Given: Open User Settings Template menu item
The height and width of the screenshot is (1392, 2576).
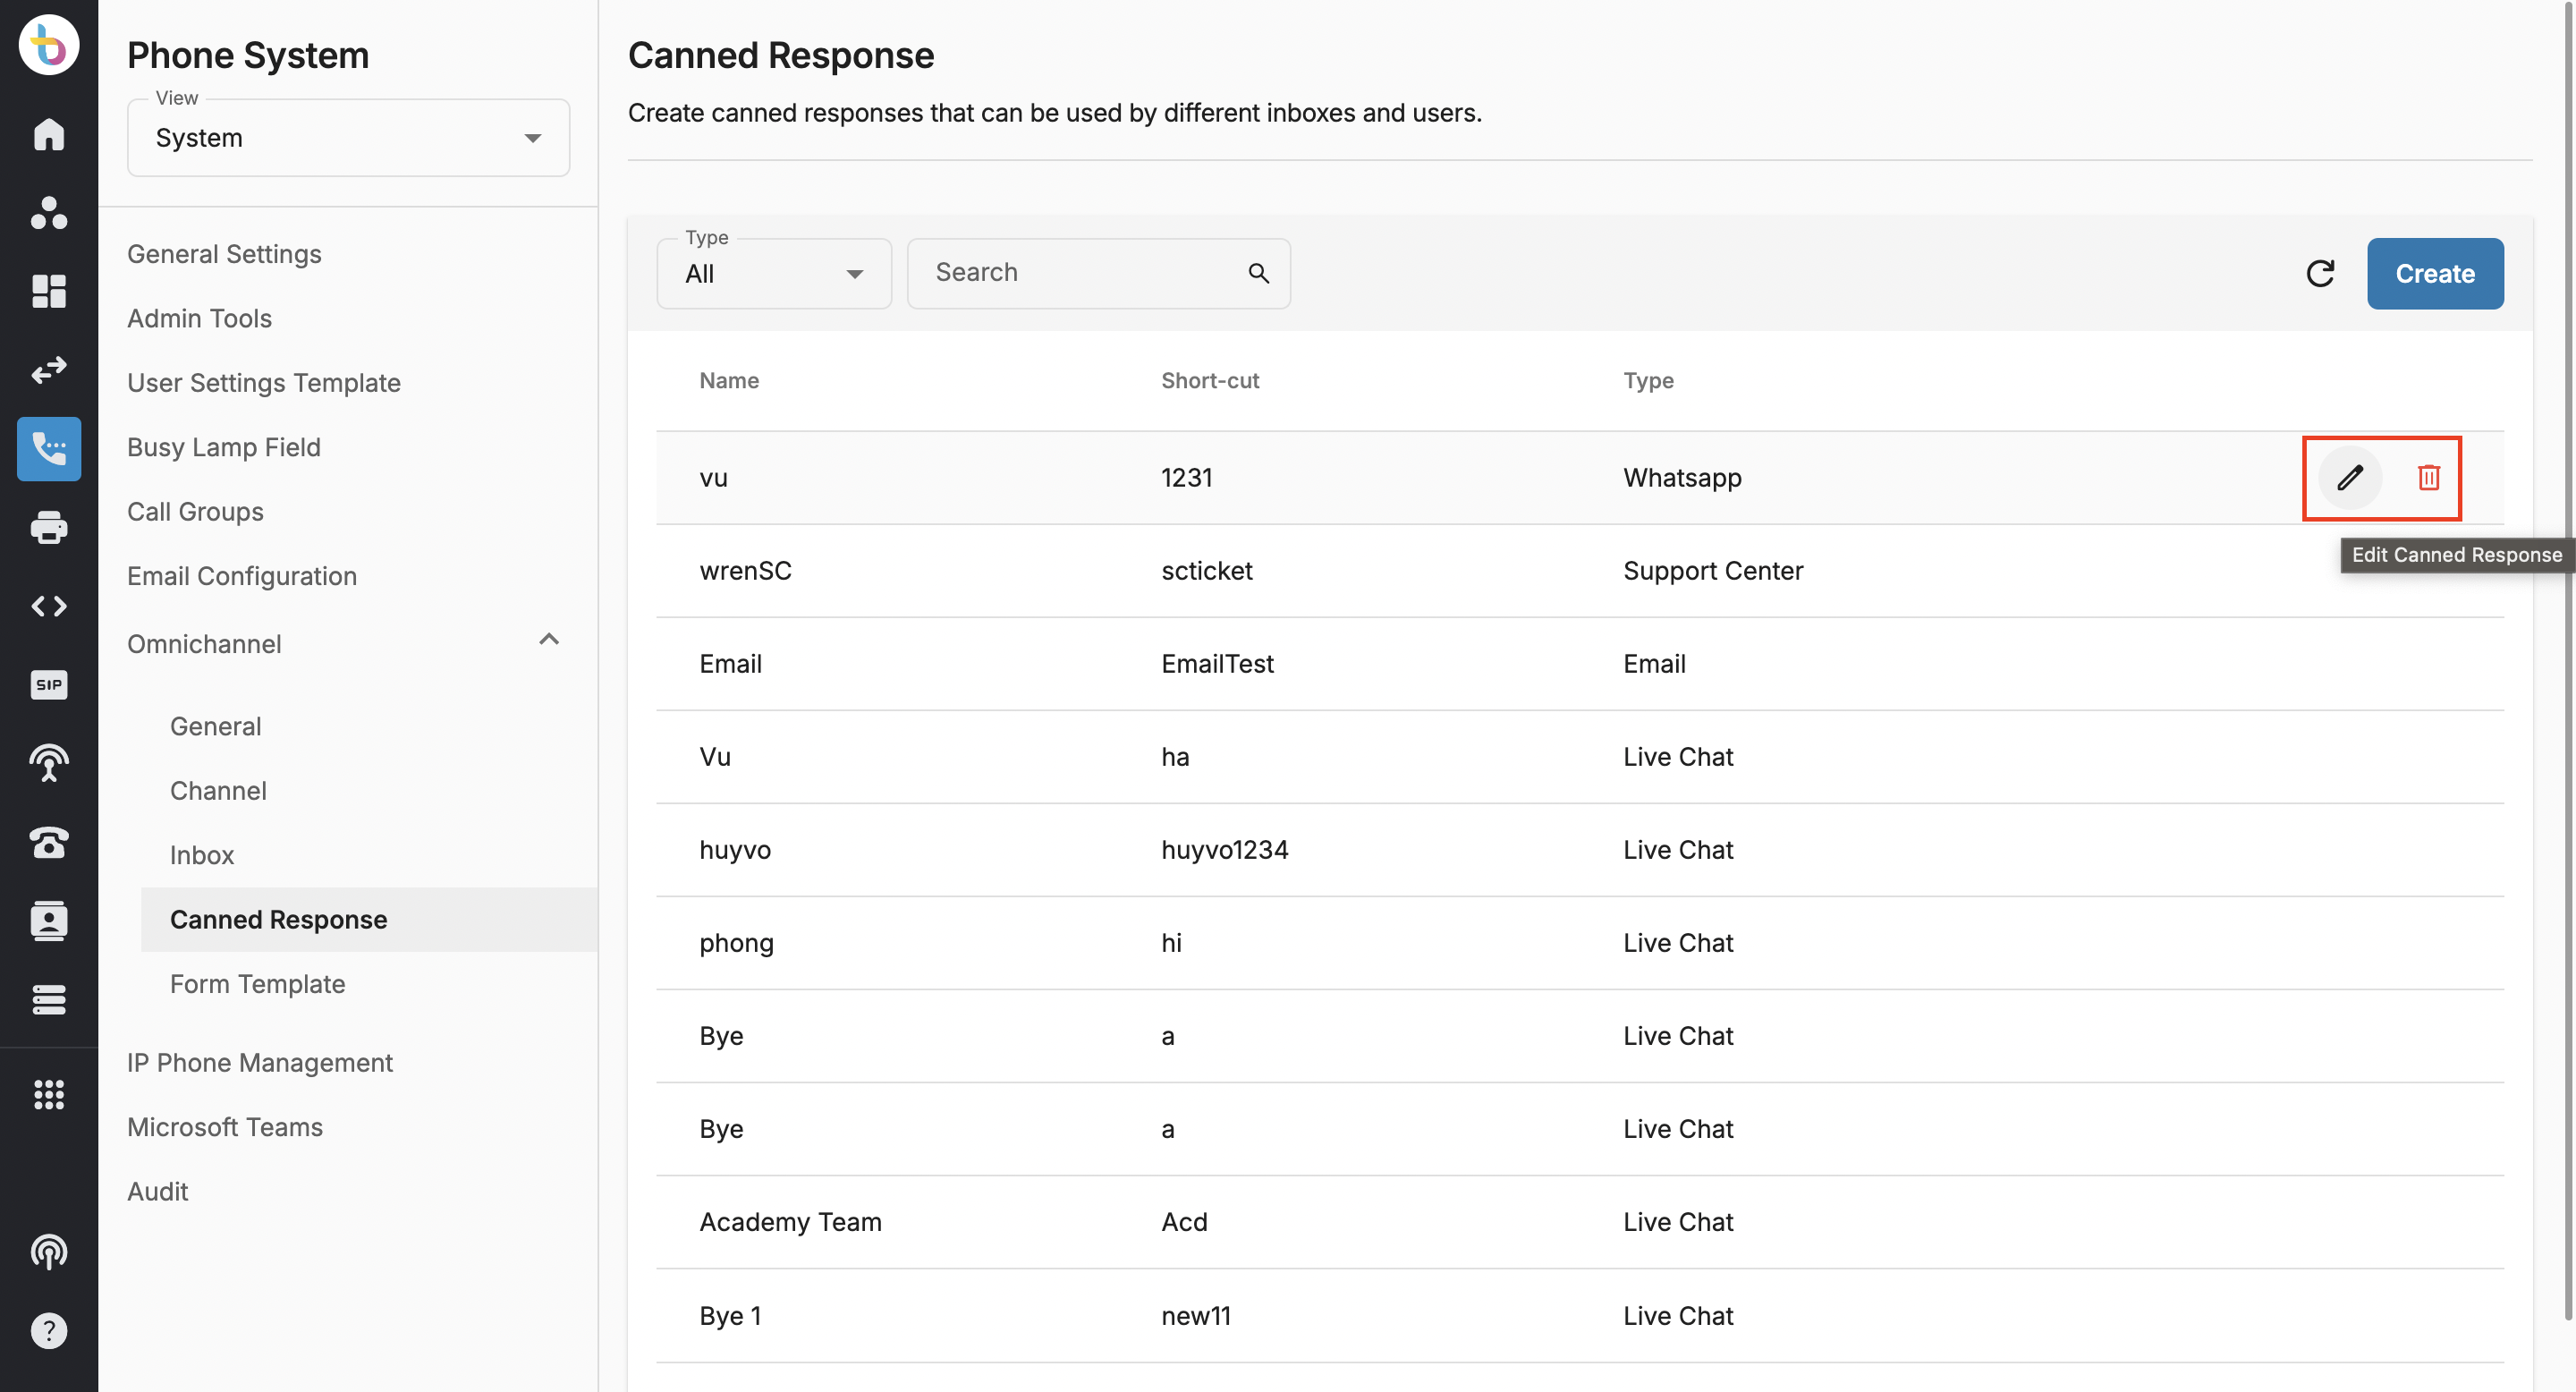Looking at the screenshot, I should 263,382.
